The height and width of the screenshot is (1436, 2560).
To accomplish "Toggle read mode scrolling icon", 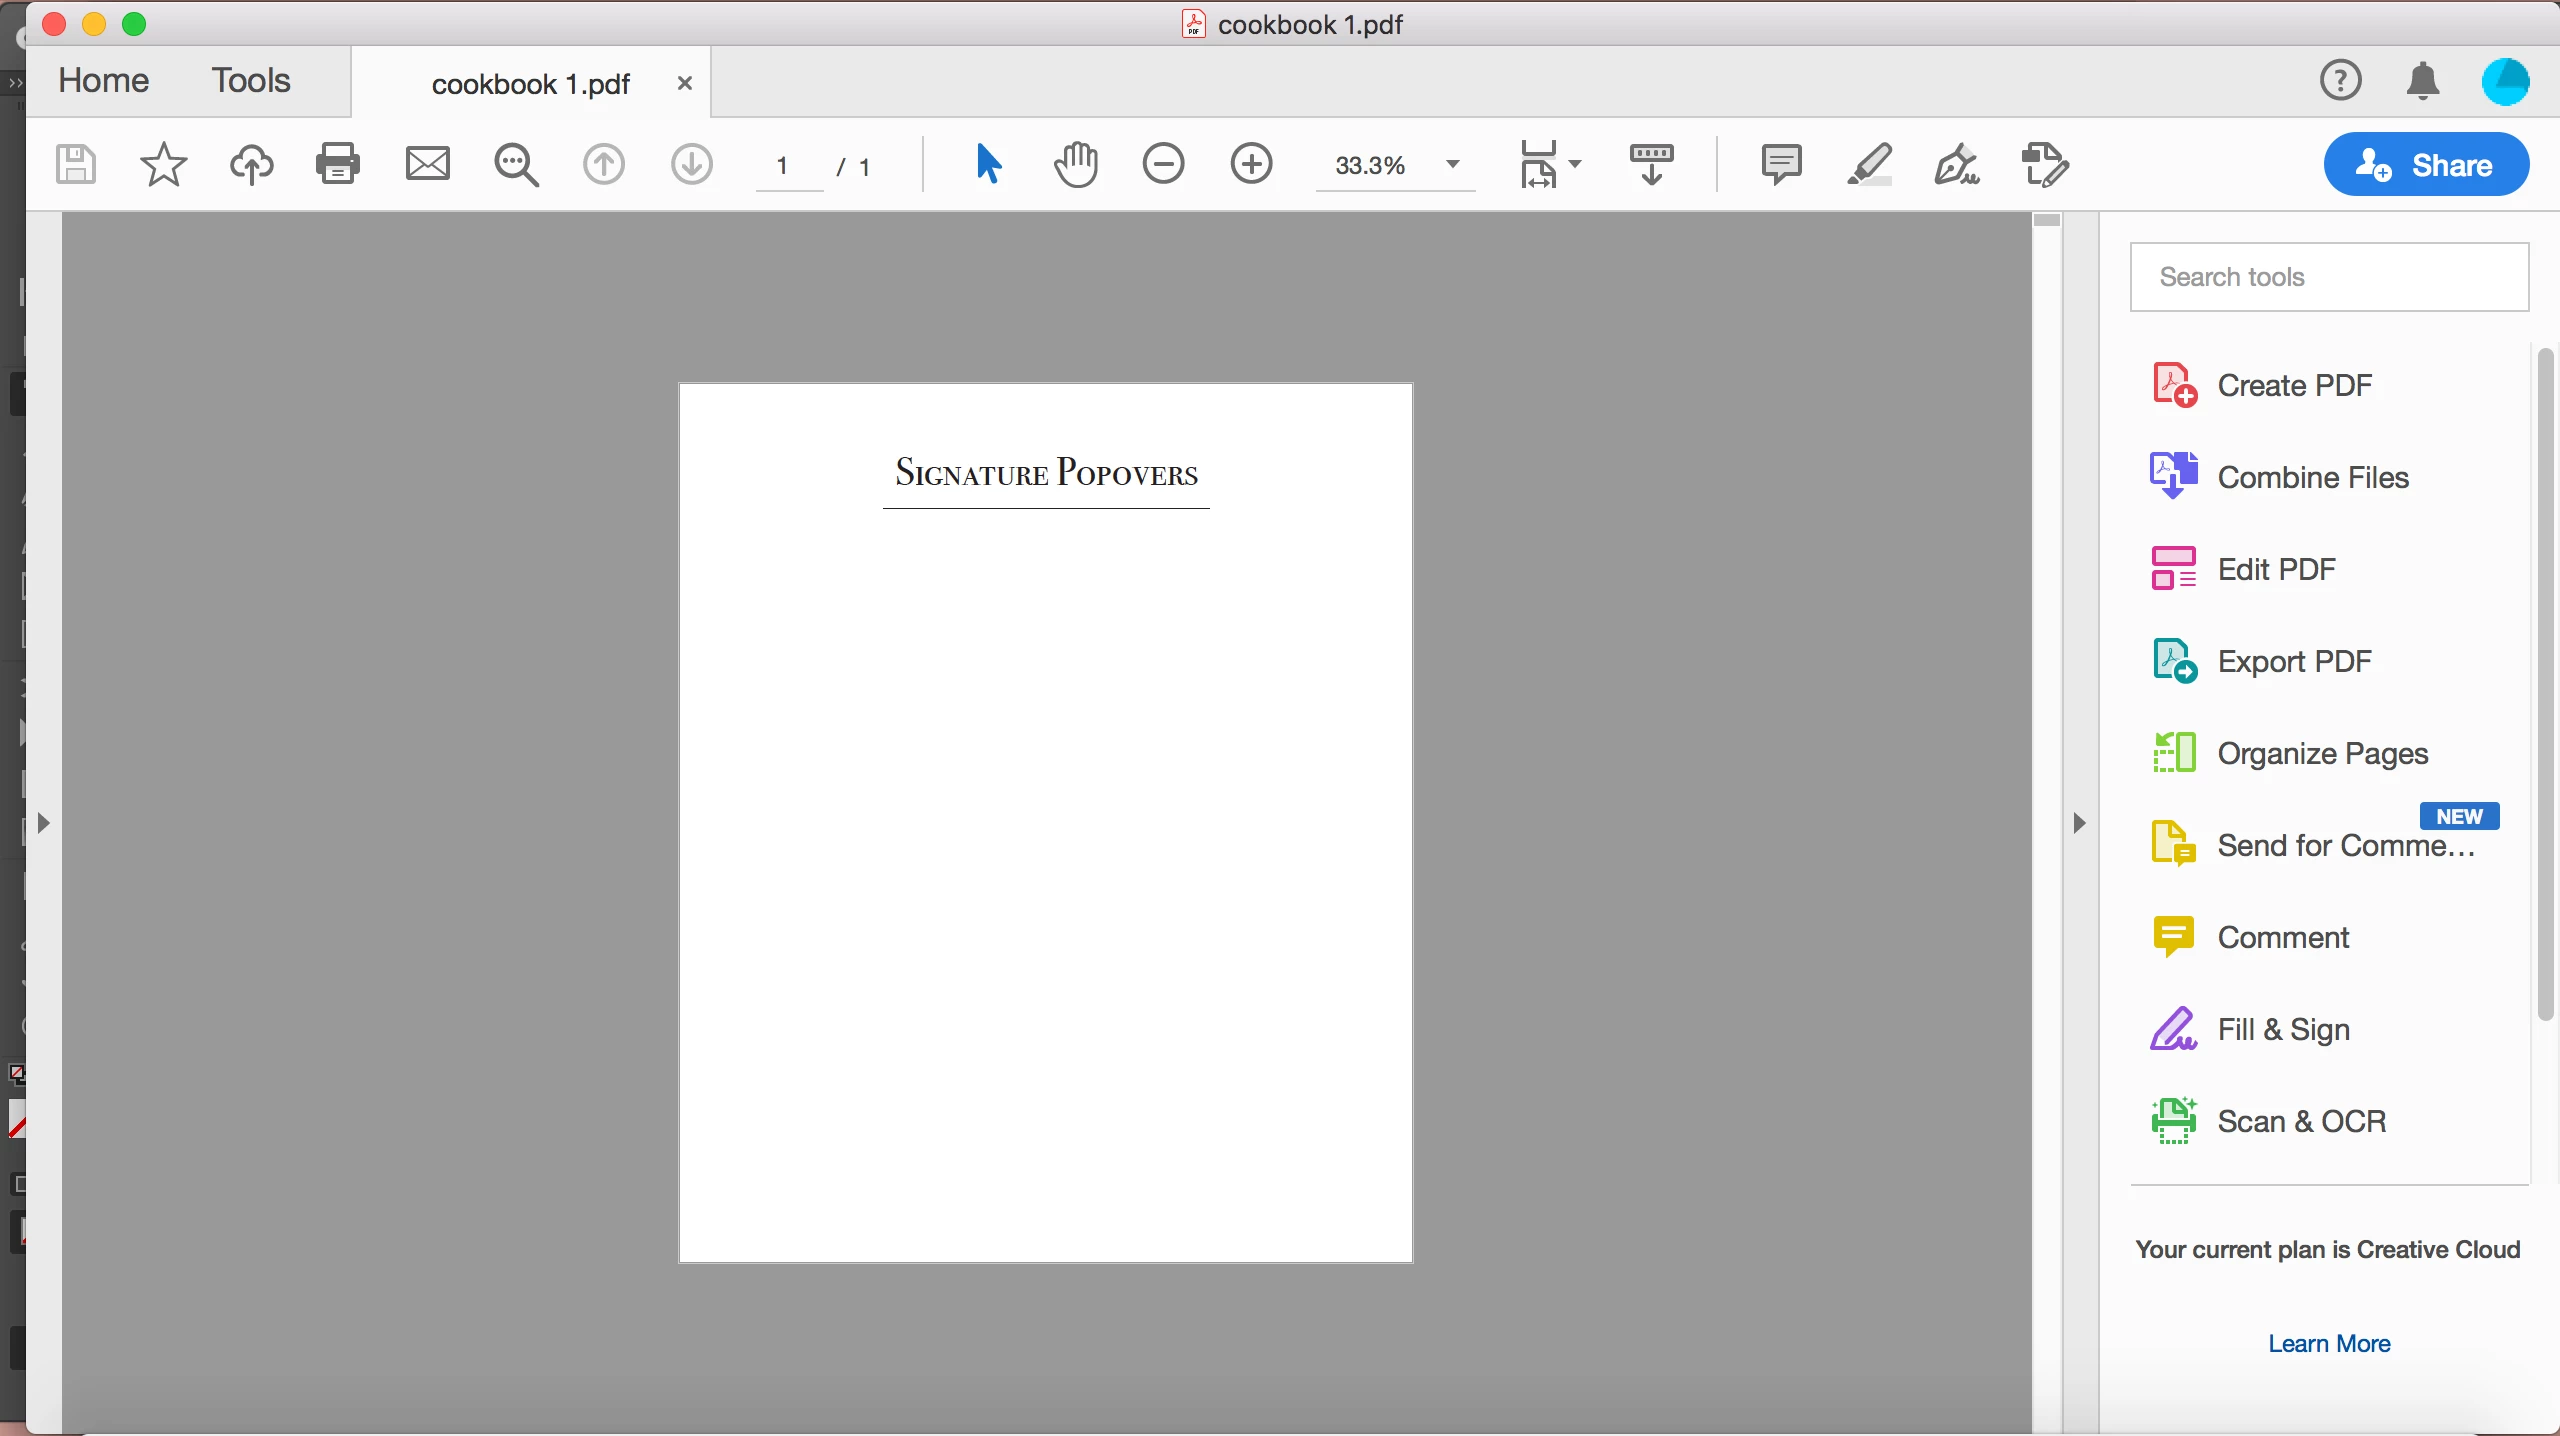I will (1651, 164).
